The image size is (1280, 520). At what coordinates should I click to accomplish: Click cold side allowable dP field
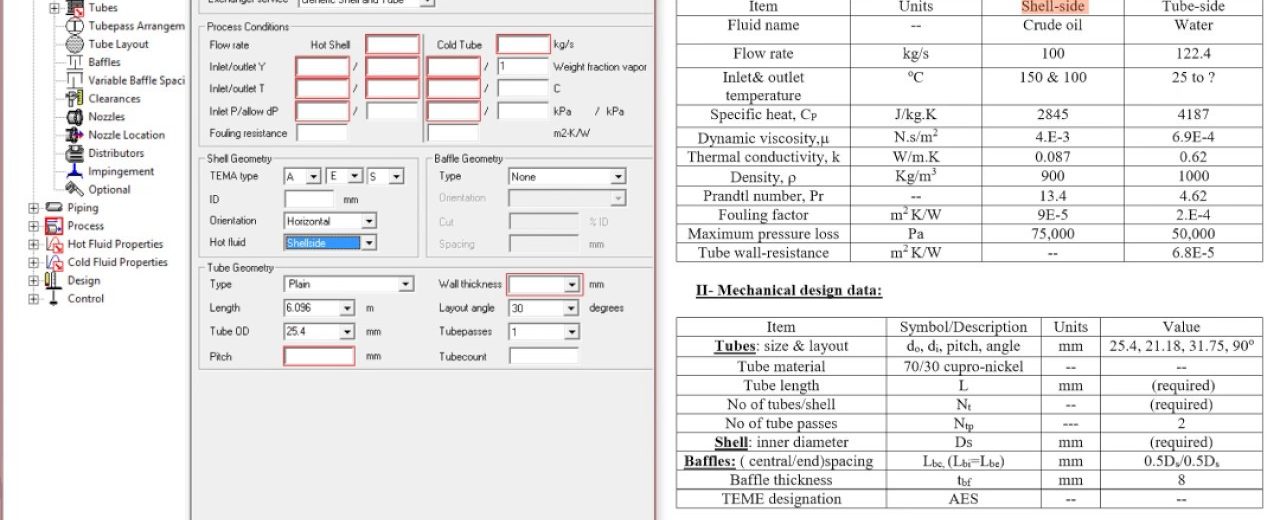[523, 111]
